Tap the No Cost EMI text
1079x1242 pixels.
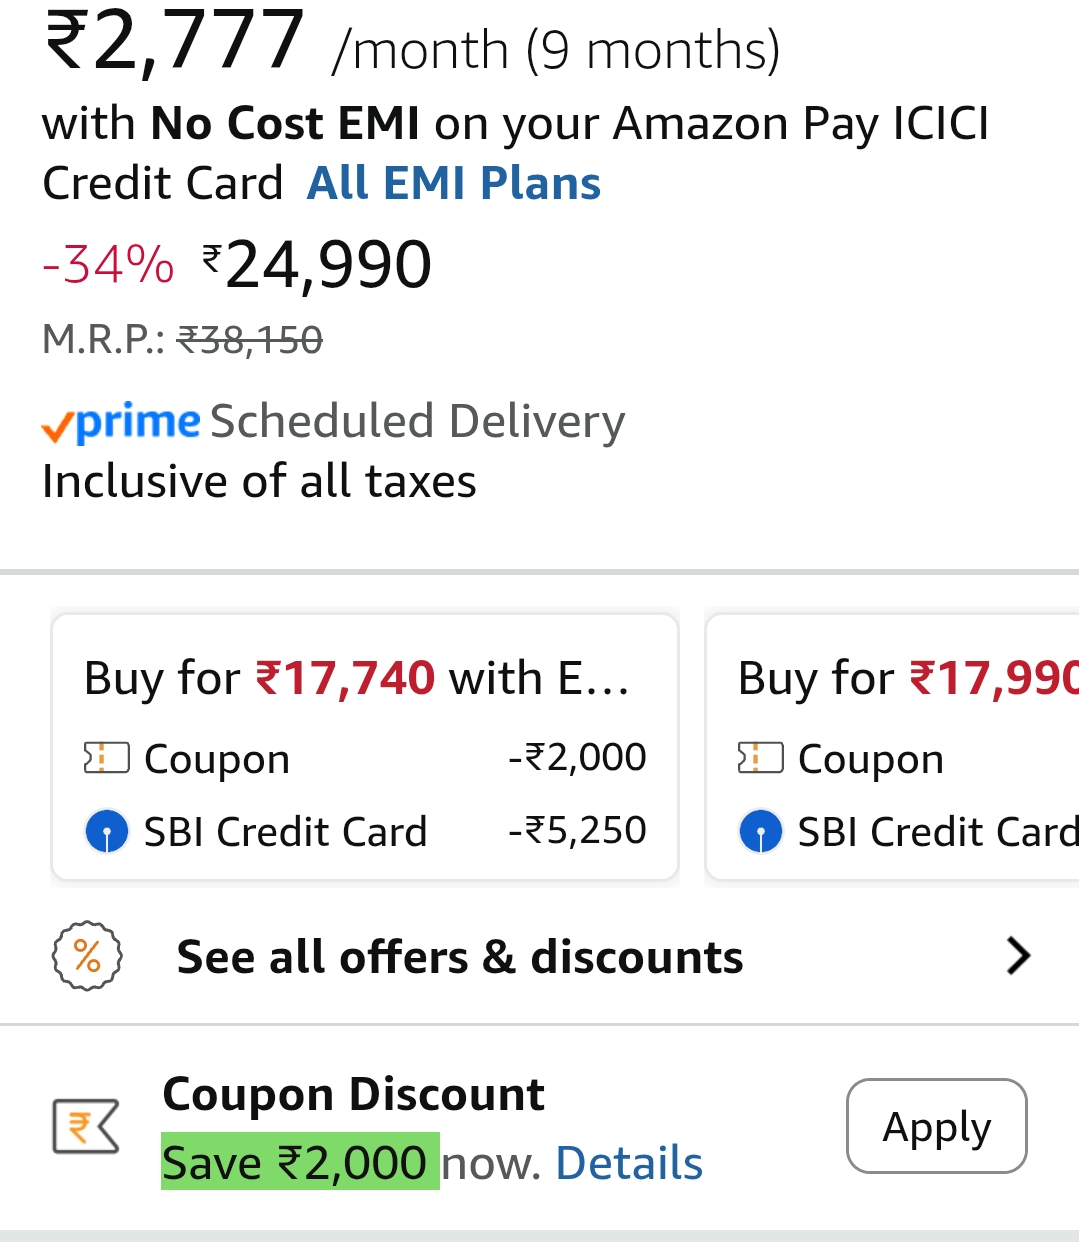285,124
